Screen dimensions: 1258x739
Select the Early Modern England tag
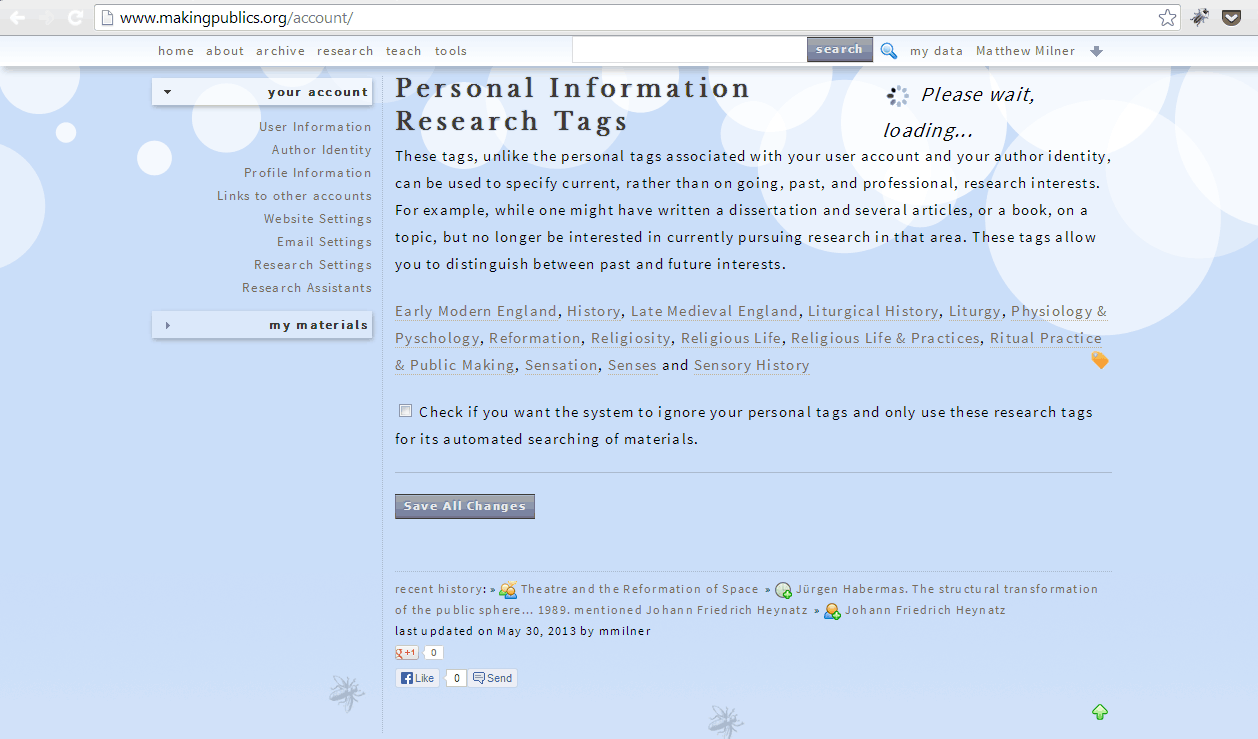click(x=476, y=311)
